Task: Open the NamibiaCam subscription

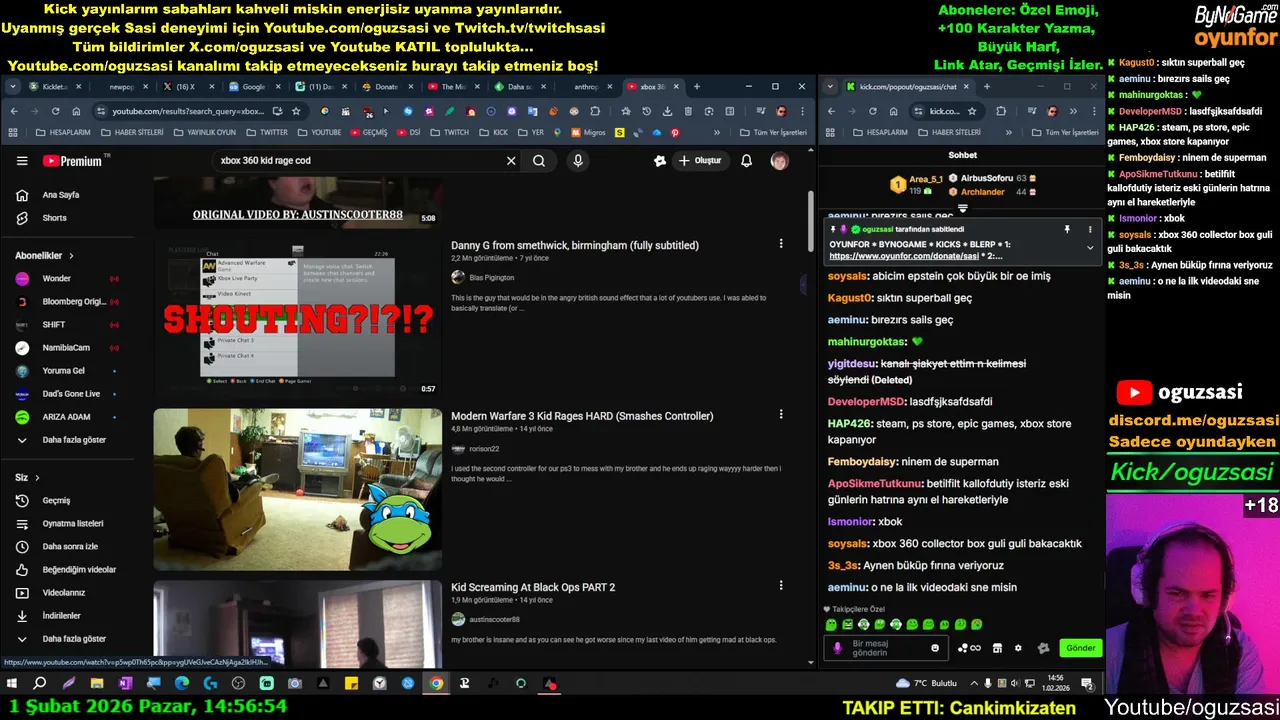Action: click(68, 348)
